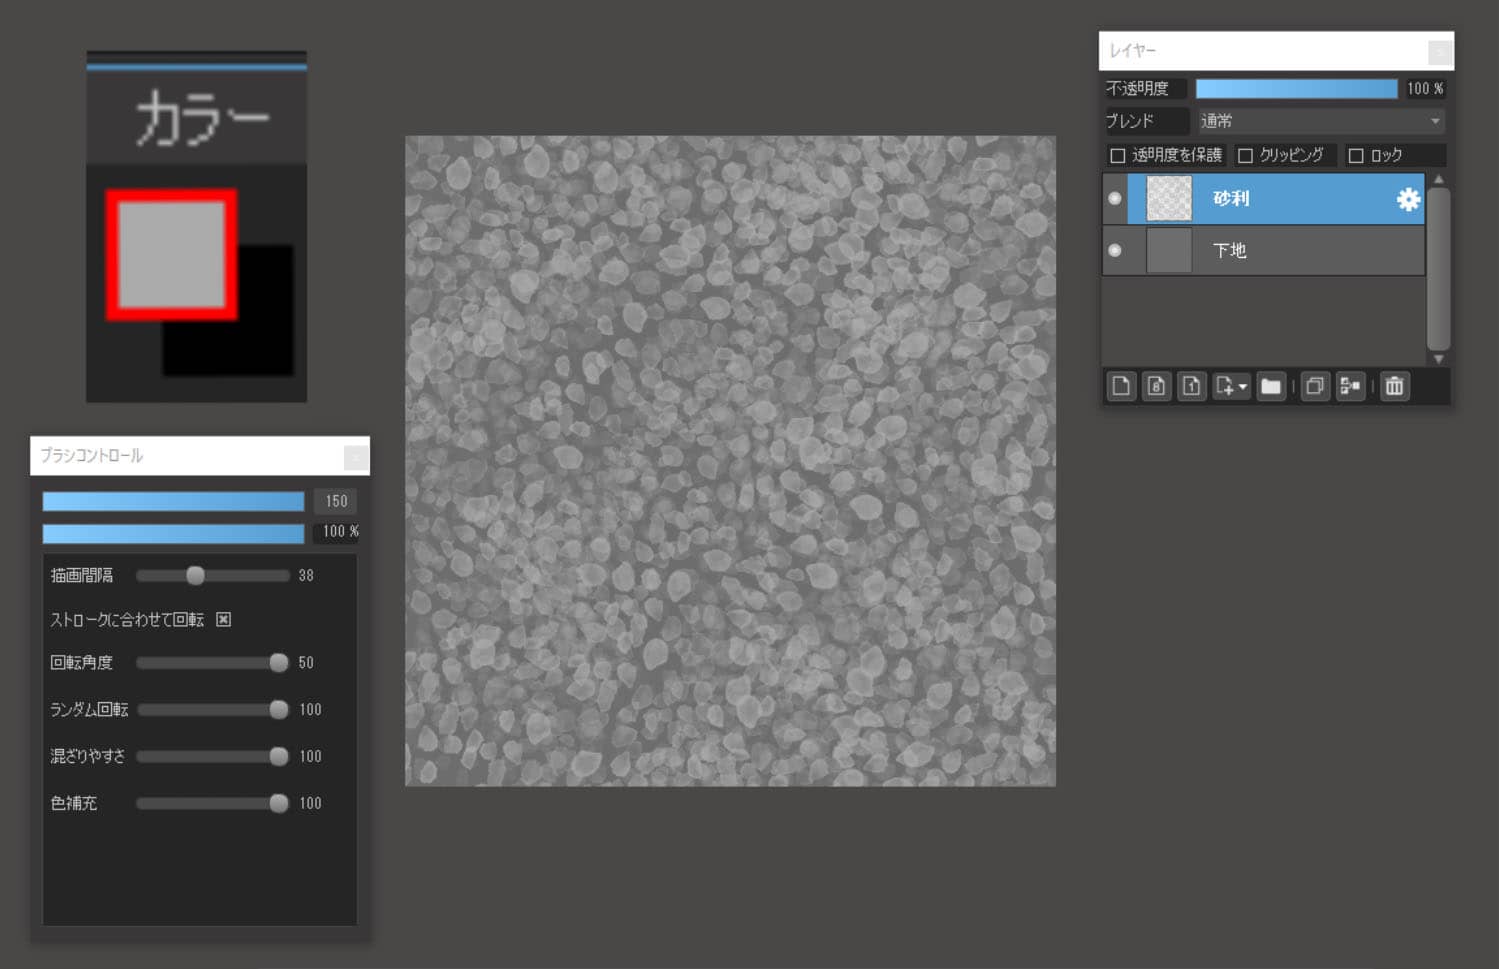The height and width of the screenshot is (969, 1499).
Task: Add a new color layer
Action: [x=1121, y=386]
